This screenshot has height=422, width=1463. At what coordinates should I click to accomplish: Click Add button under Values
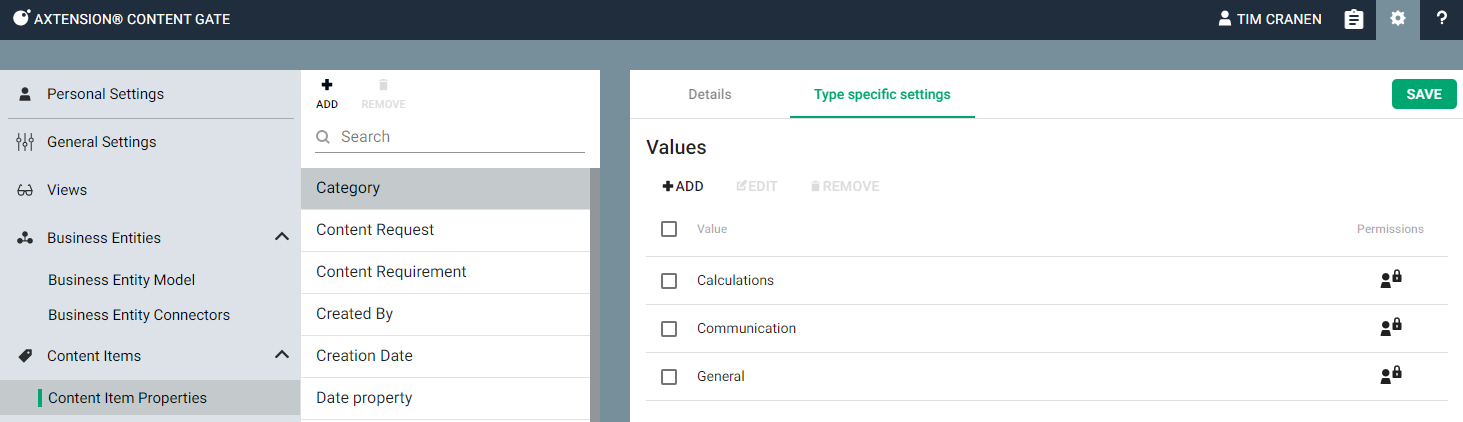[683, 187]
